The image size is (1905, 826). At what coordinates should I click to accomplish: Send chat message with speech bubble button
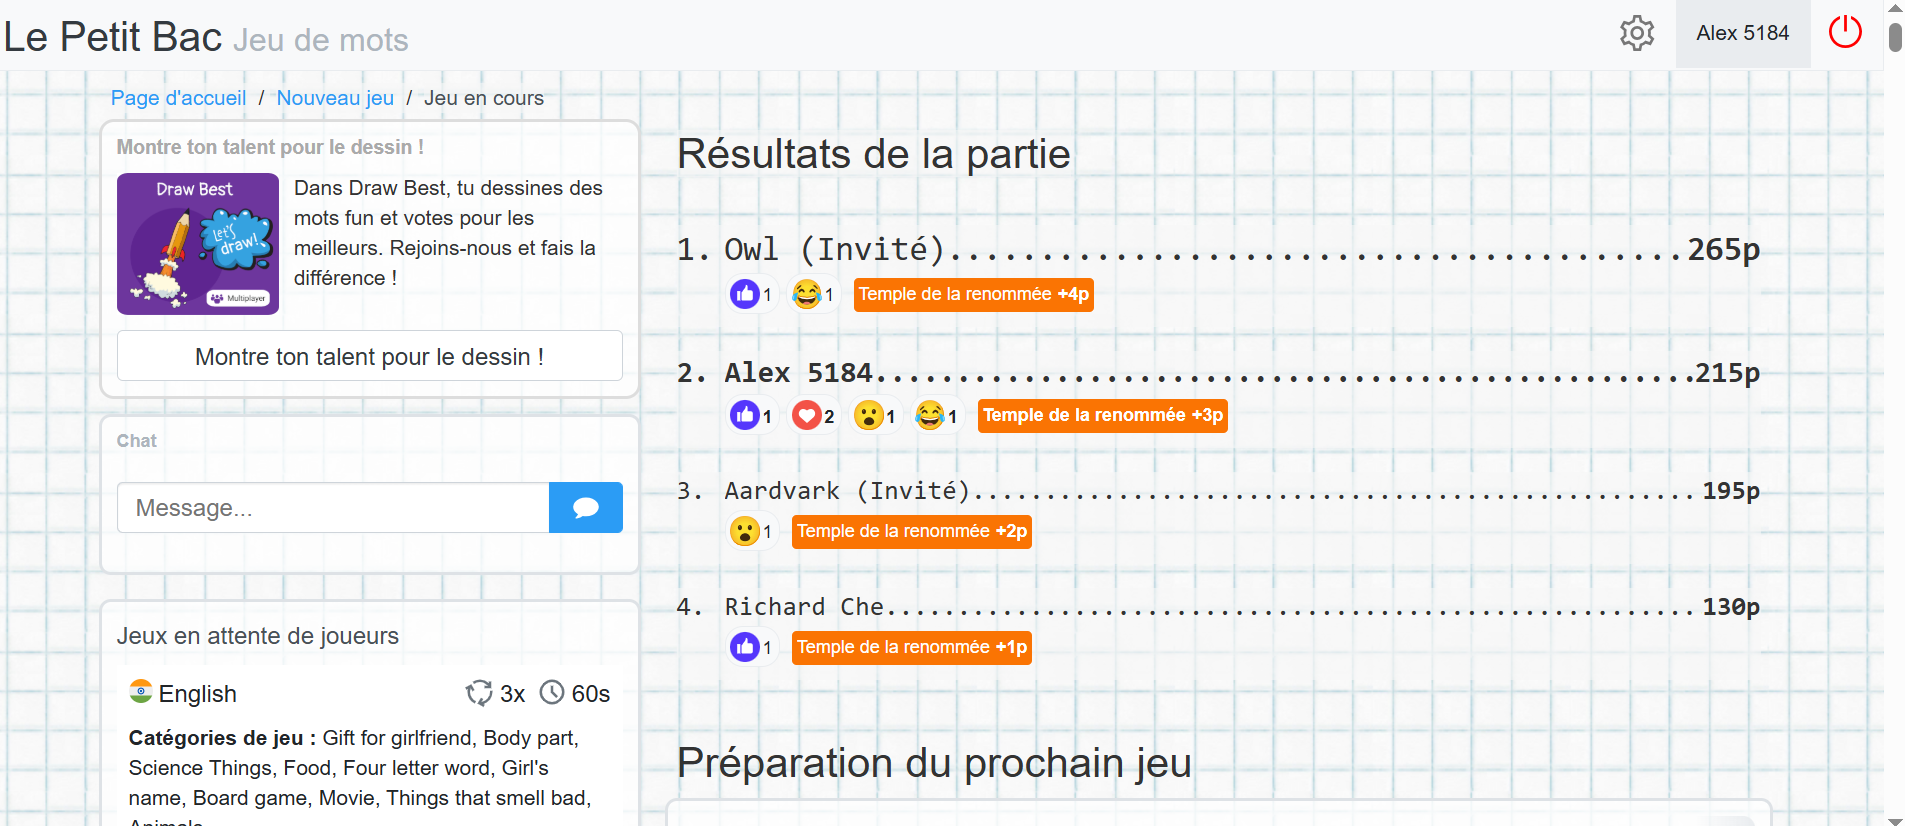coord(586,508)
